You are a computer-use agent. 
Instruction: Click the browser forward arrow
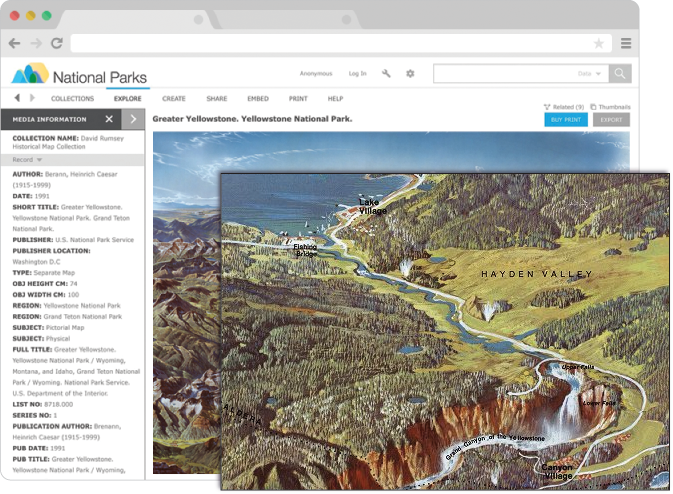pos(36,43)
